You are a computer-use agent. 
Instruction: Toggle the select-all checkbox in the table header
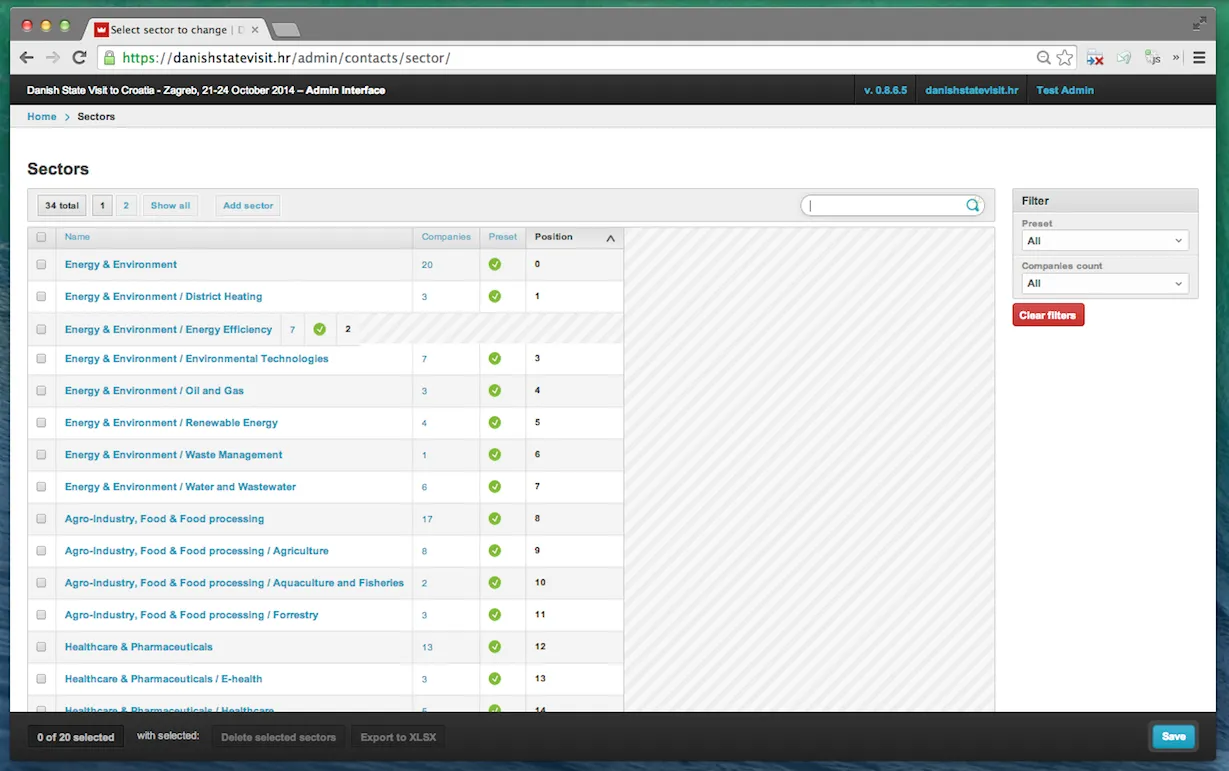click(41, 237)
